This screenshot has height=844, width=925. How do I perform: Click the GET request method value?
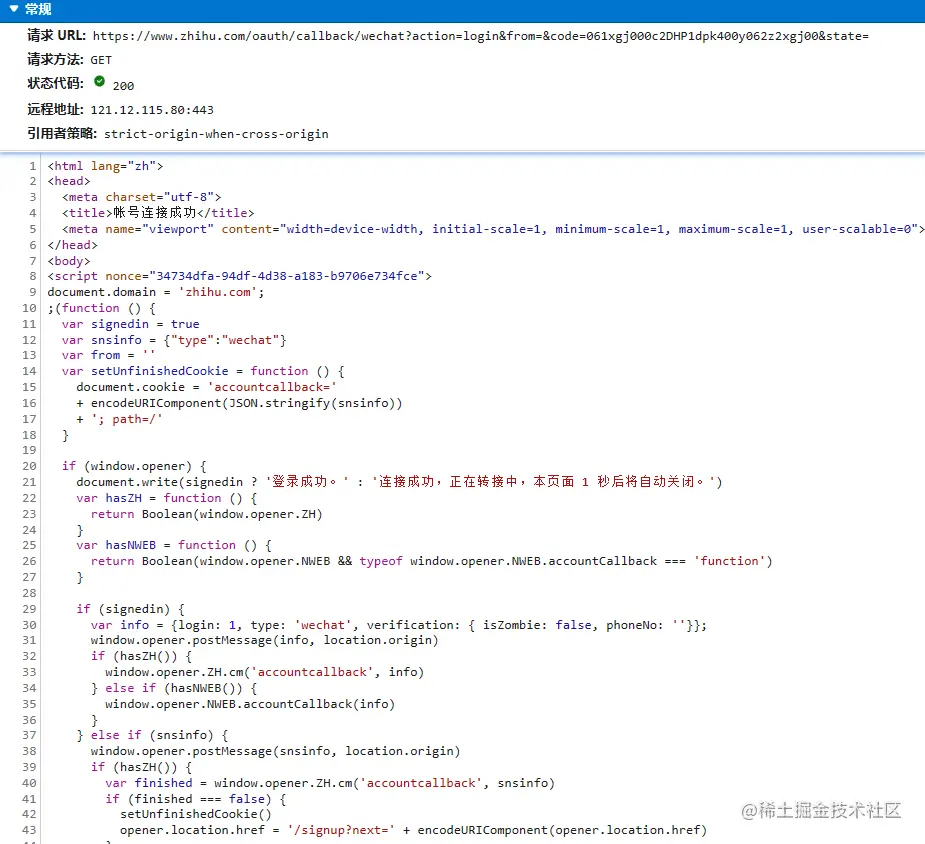tap(101, 60)
